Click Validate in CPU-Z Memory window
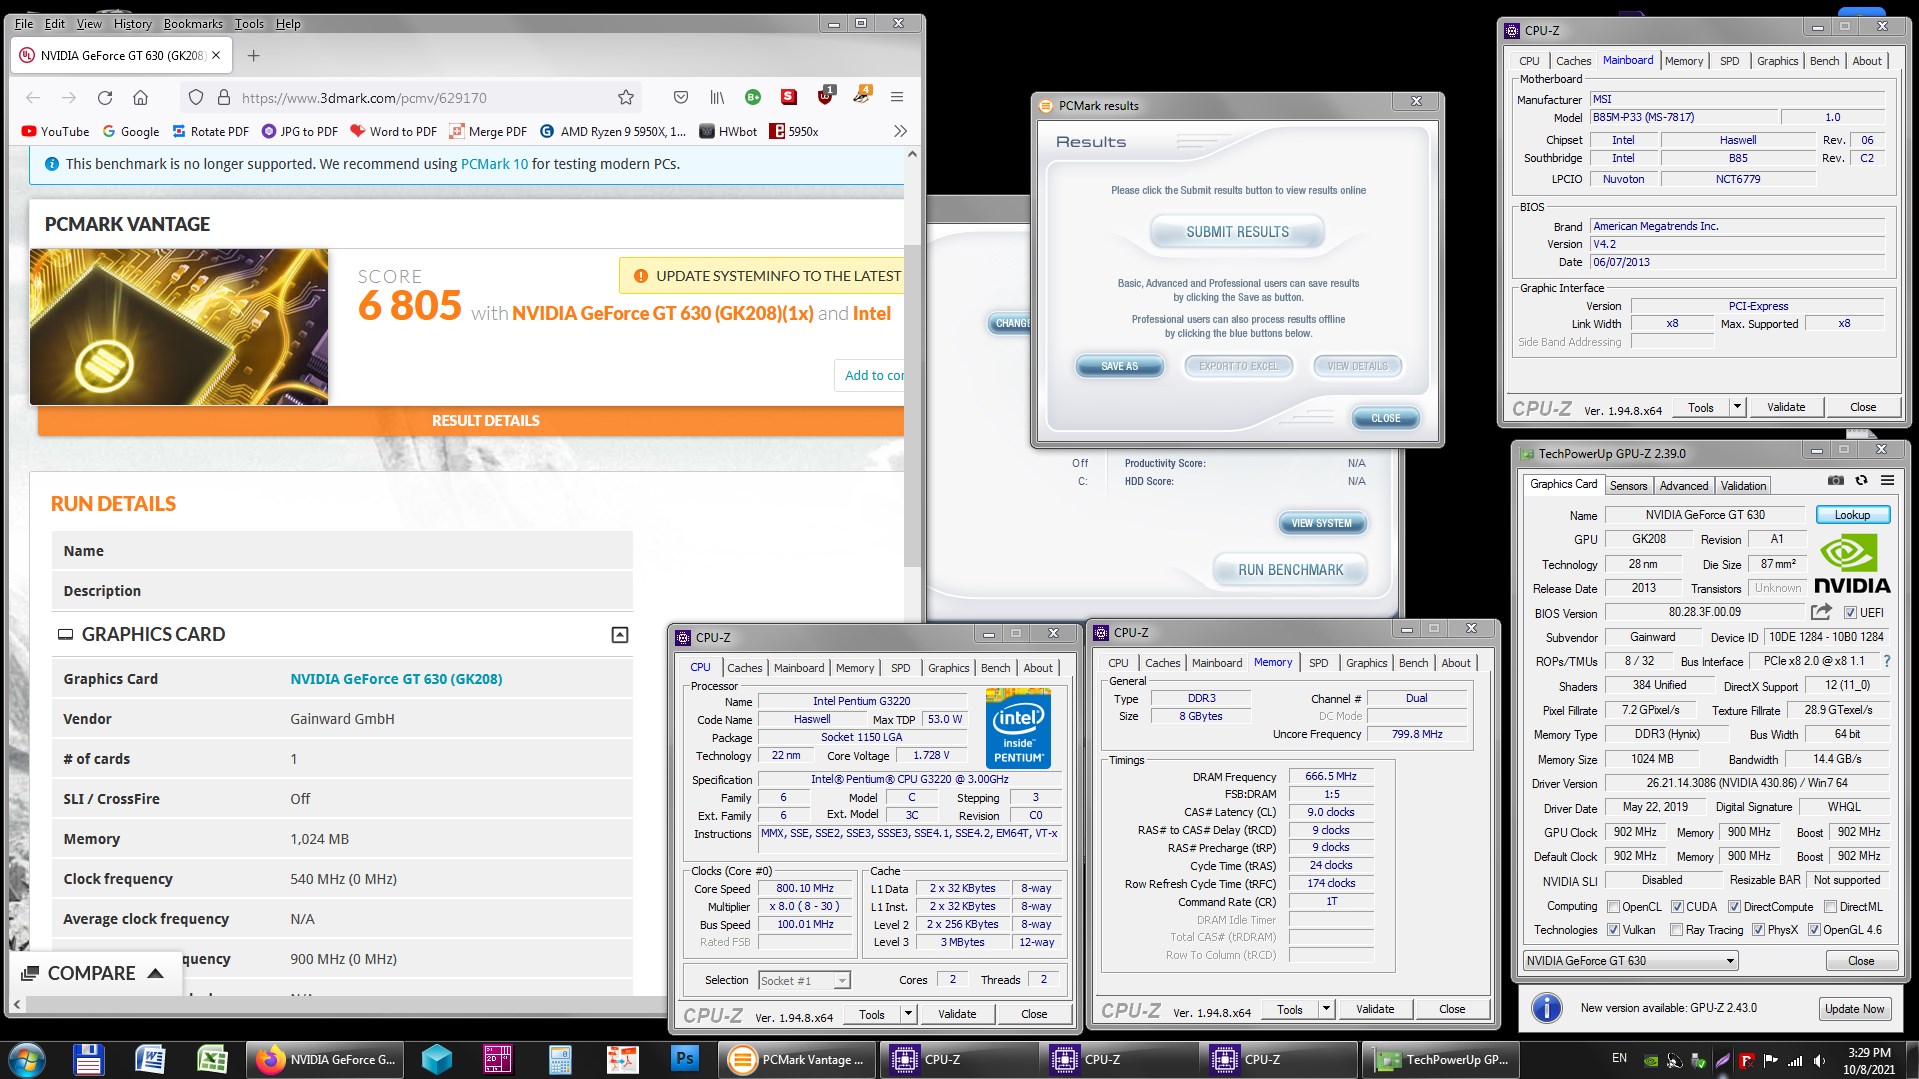 tap(1375, 1009)
